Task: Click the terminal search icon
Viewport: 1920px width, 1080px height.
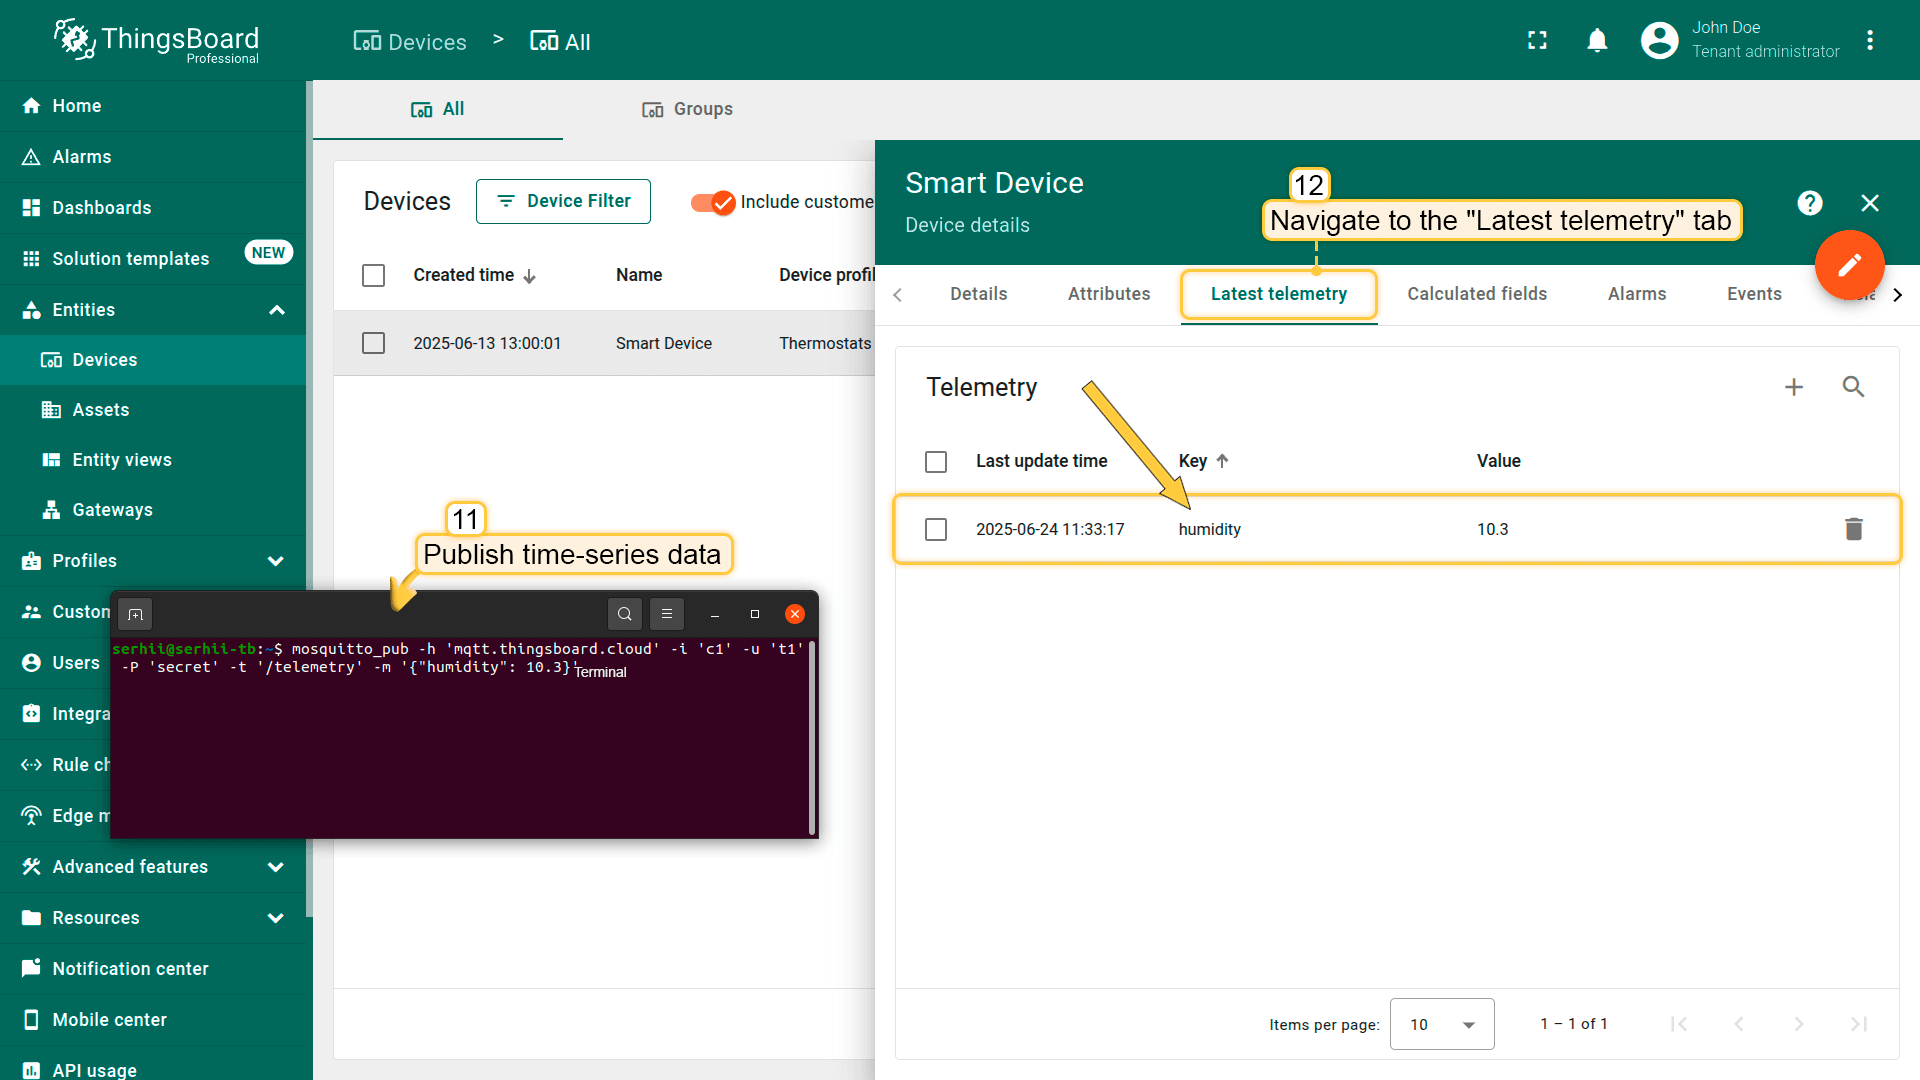Action: [x=624, y=614]
